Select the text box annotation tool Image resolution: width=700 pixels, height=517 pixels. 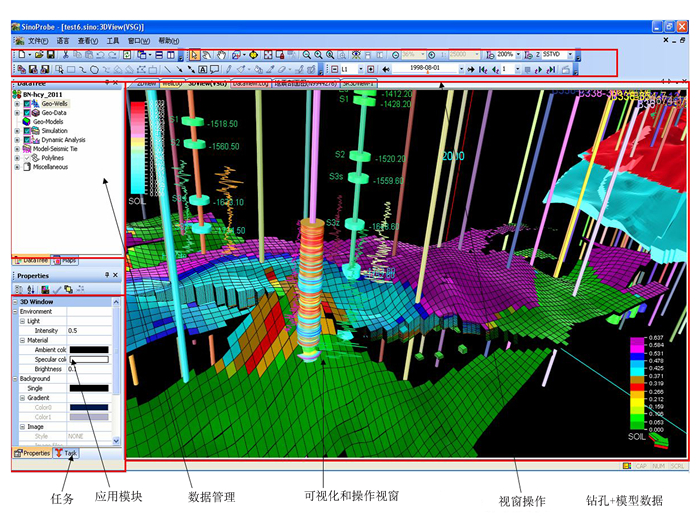(x=202, y=69)
